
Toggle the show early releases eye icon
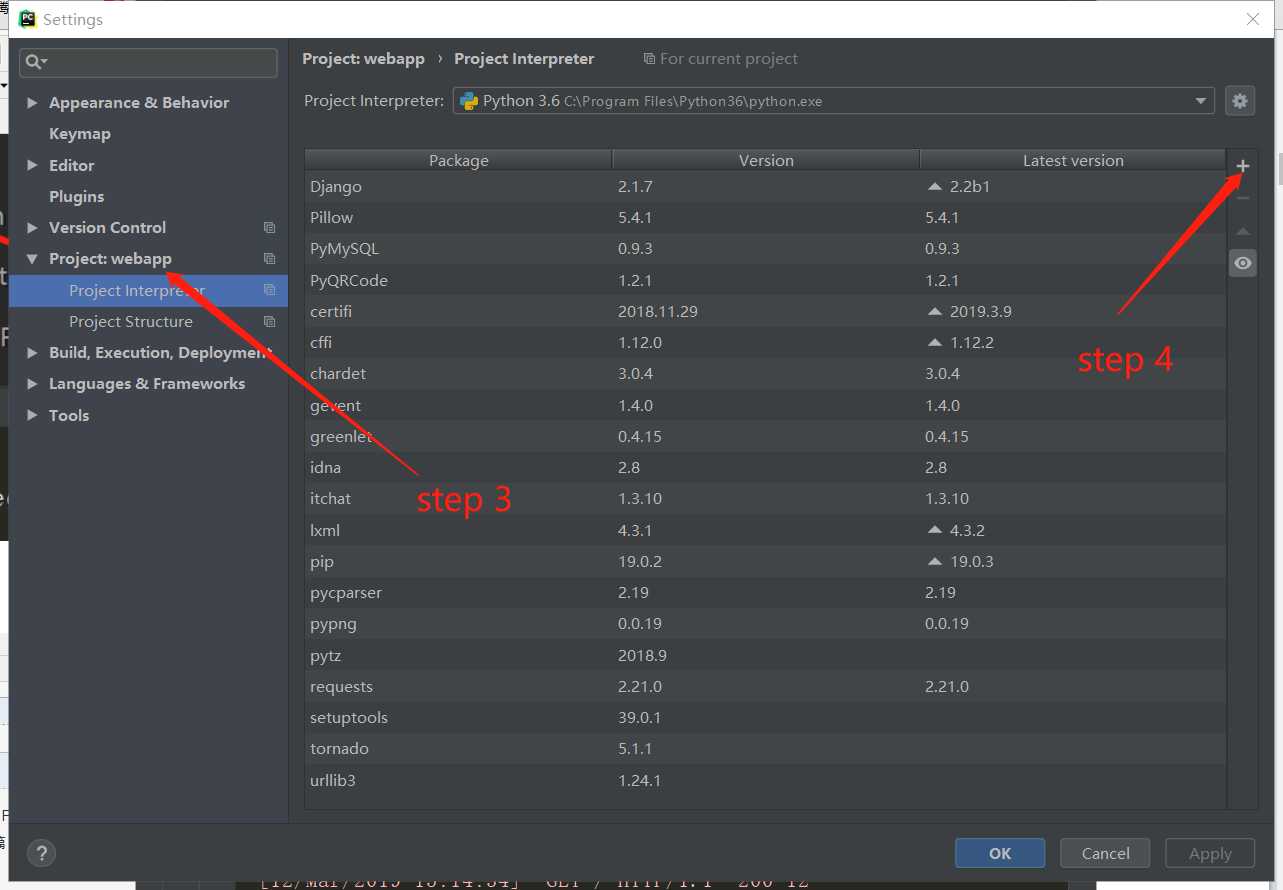point(1242,263)
